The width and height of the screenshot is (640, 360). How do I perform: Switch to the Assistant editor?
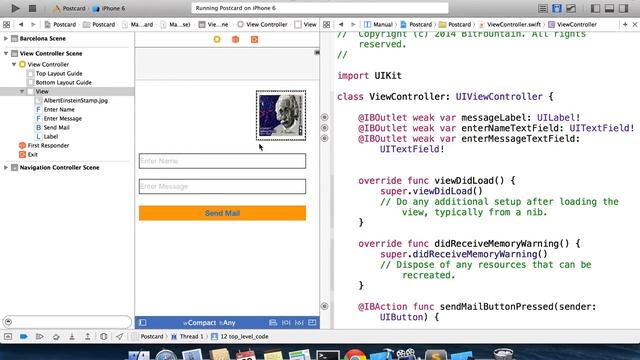pos(557,8)
